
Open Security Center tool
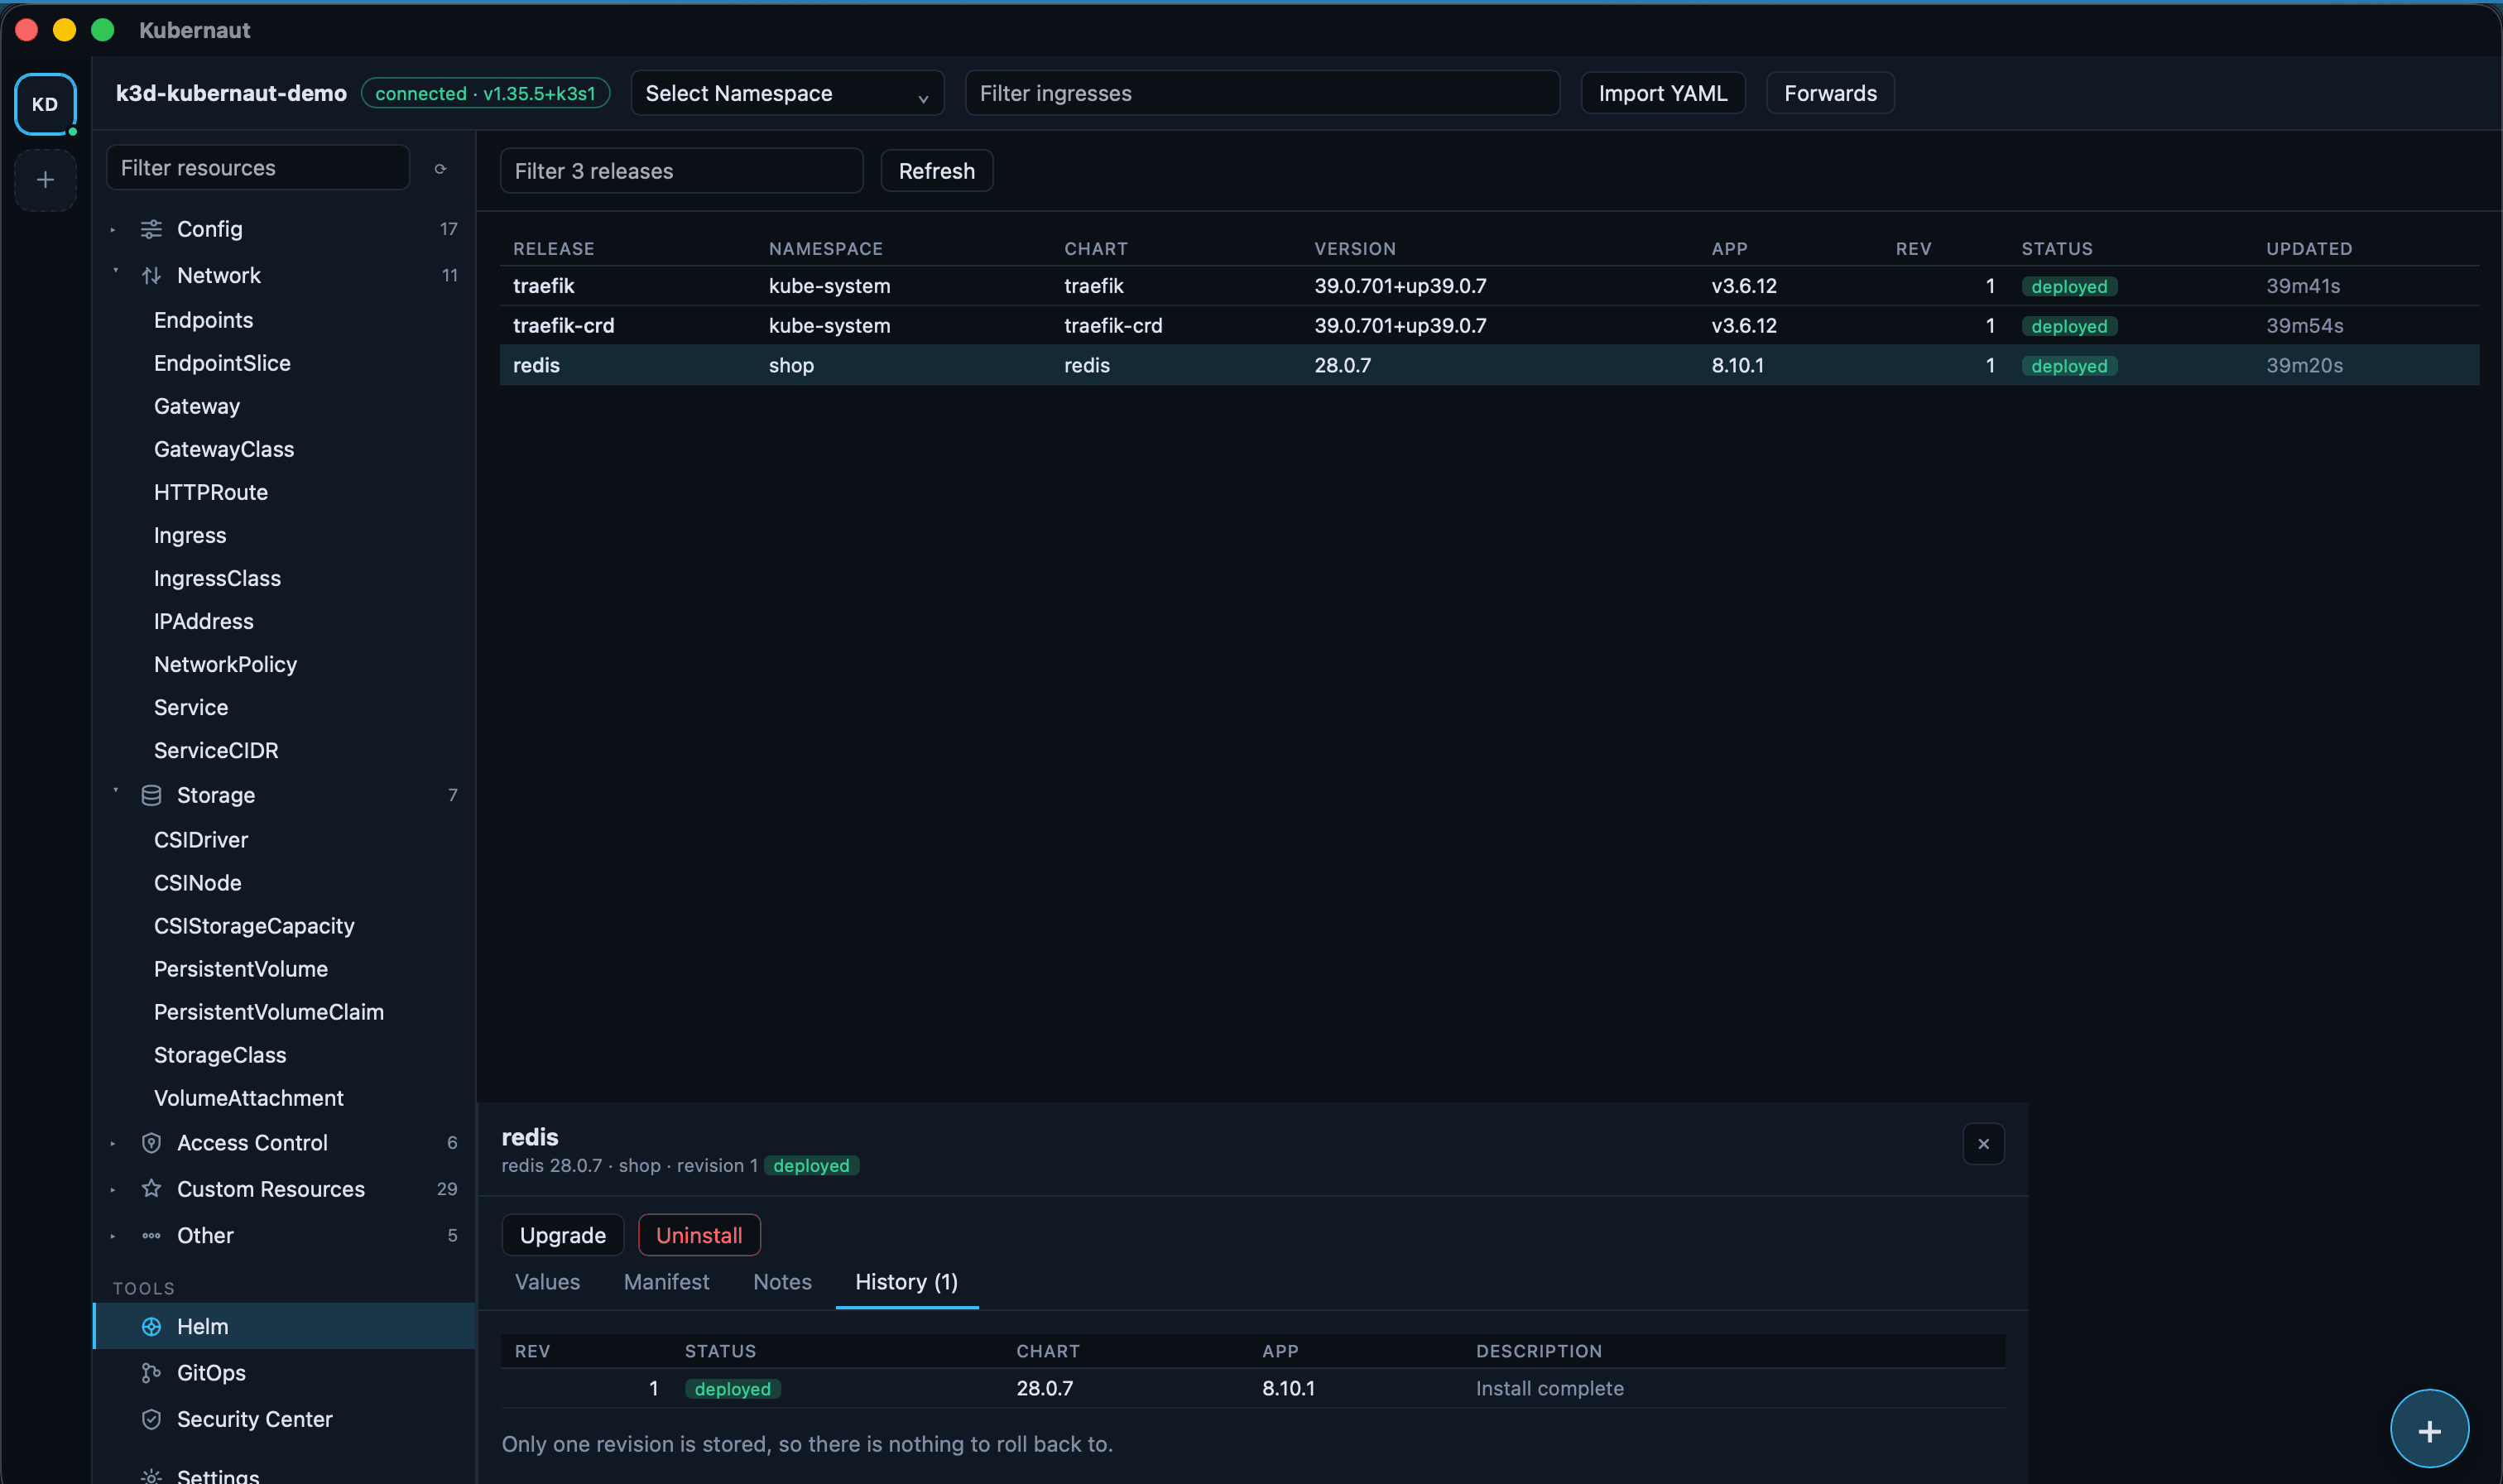pyautogui.click(x=284, y=1419)
